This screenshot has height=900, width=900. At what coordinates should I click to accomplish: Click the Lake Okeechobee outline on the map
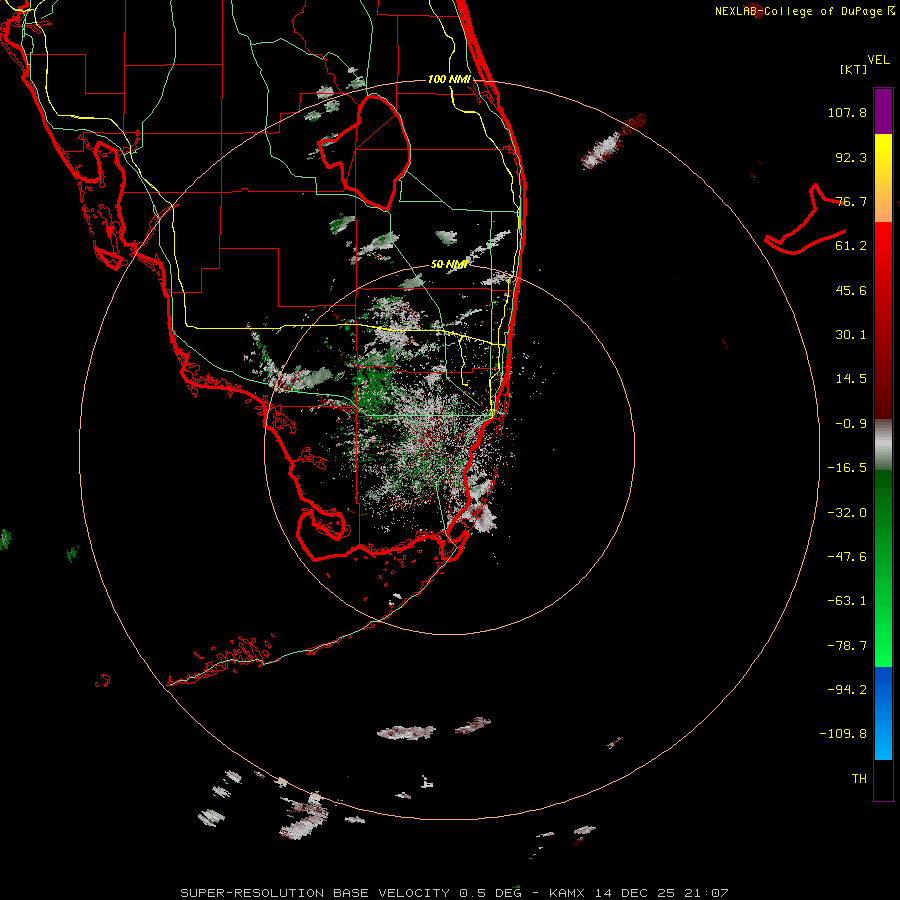pos(364,152)
